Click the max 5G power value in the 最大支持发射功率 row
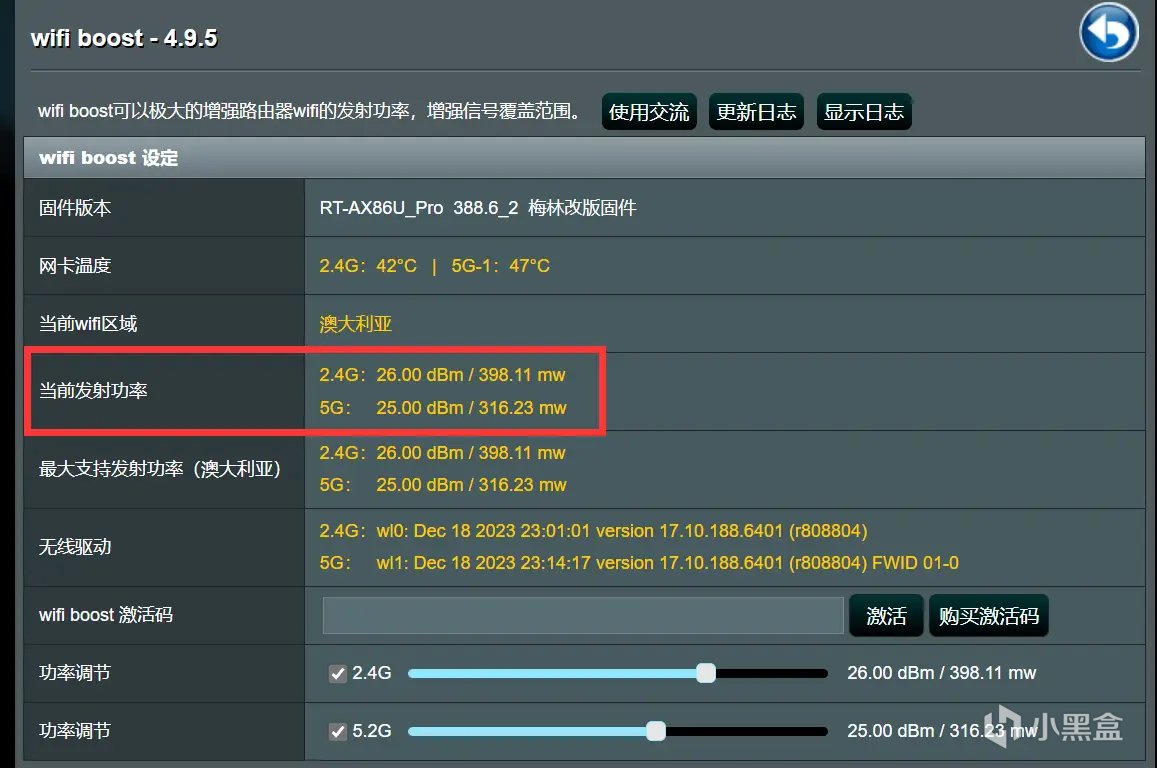 tap(472, 485)
